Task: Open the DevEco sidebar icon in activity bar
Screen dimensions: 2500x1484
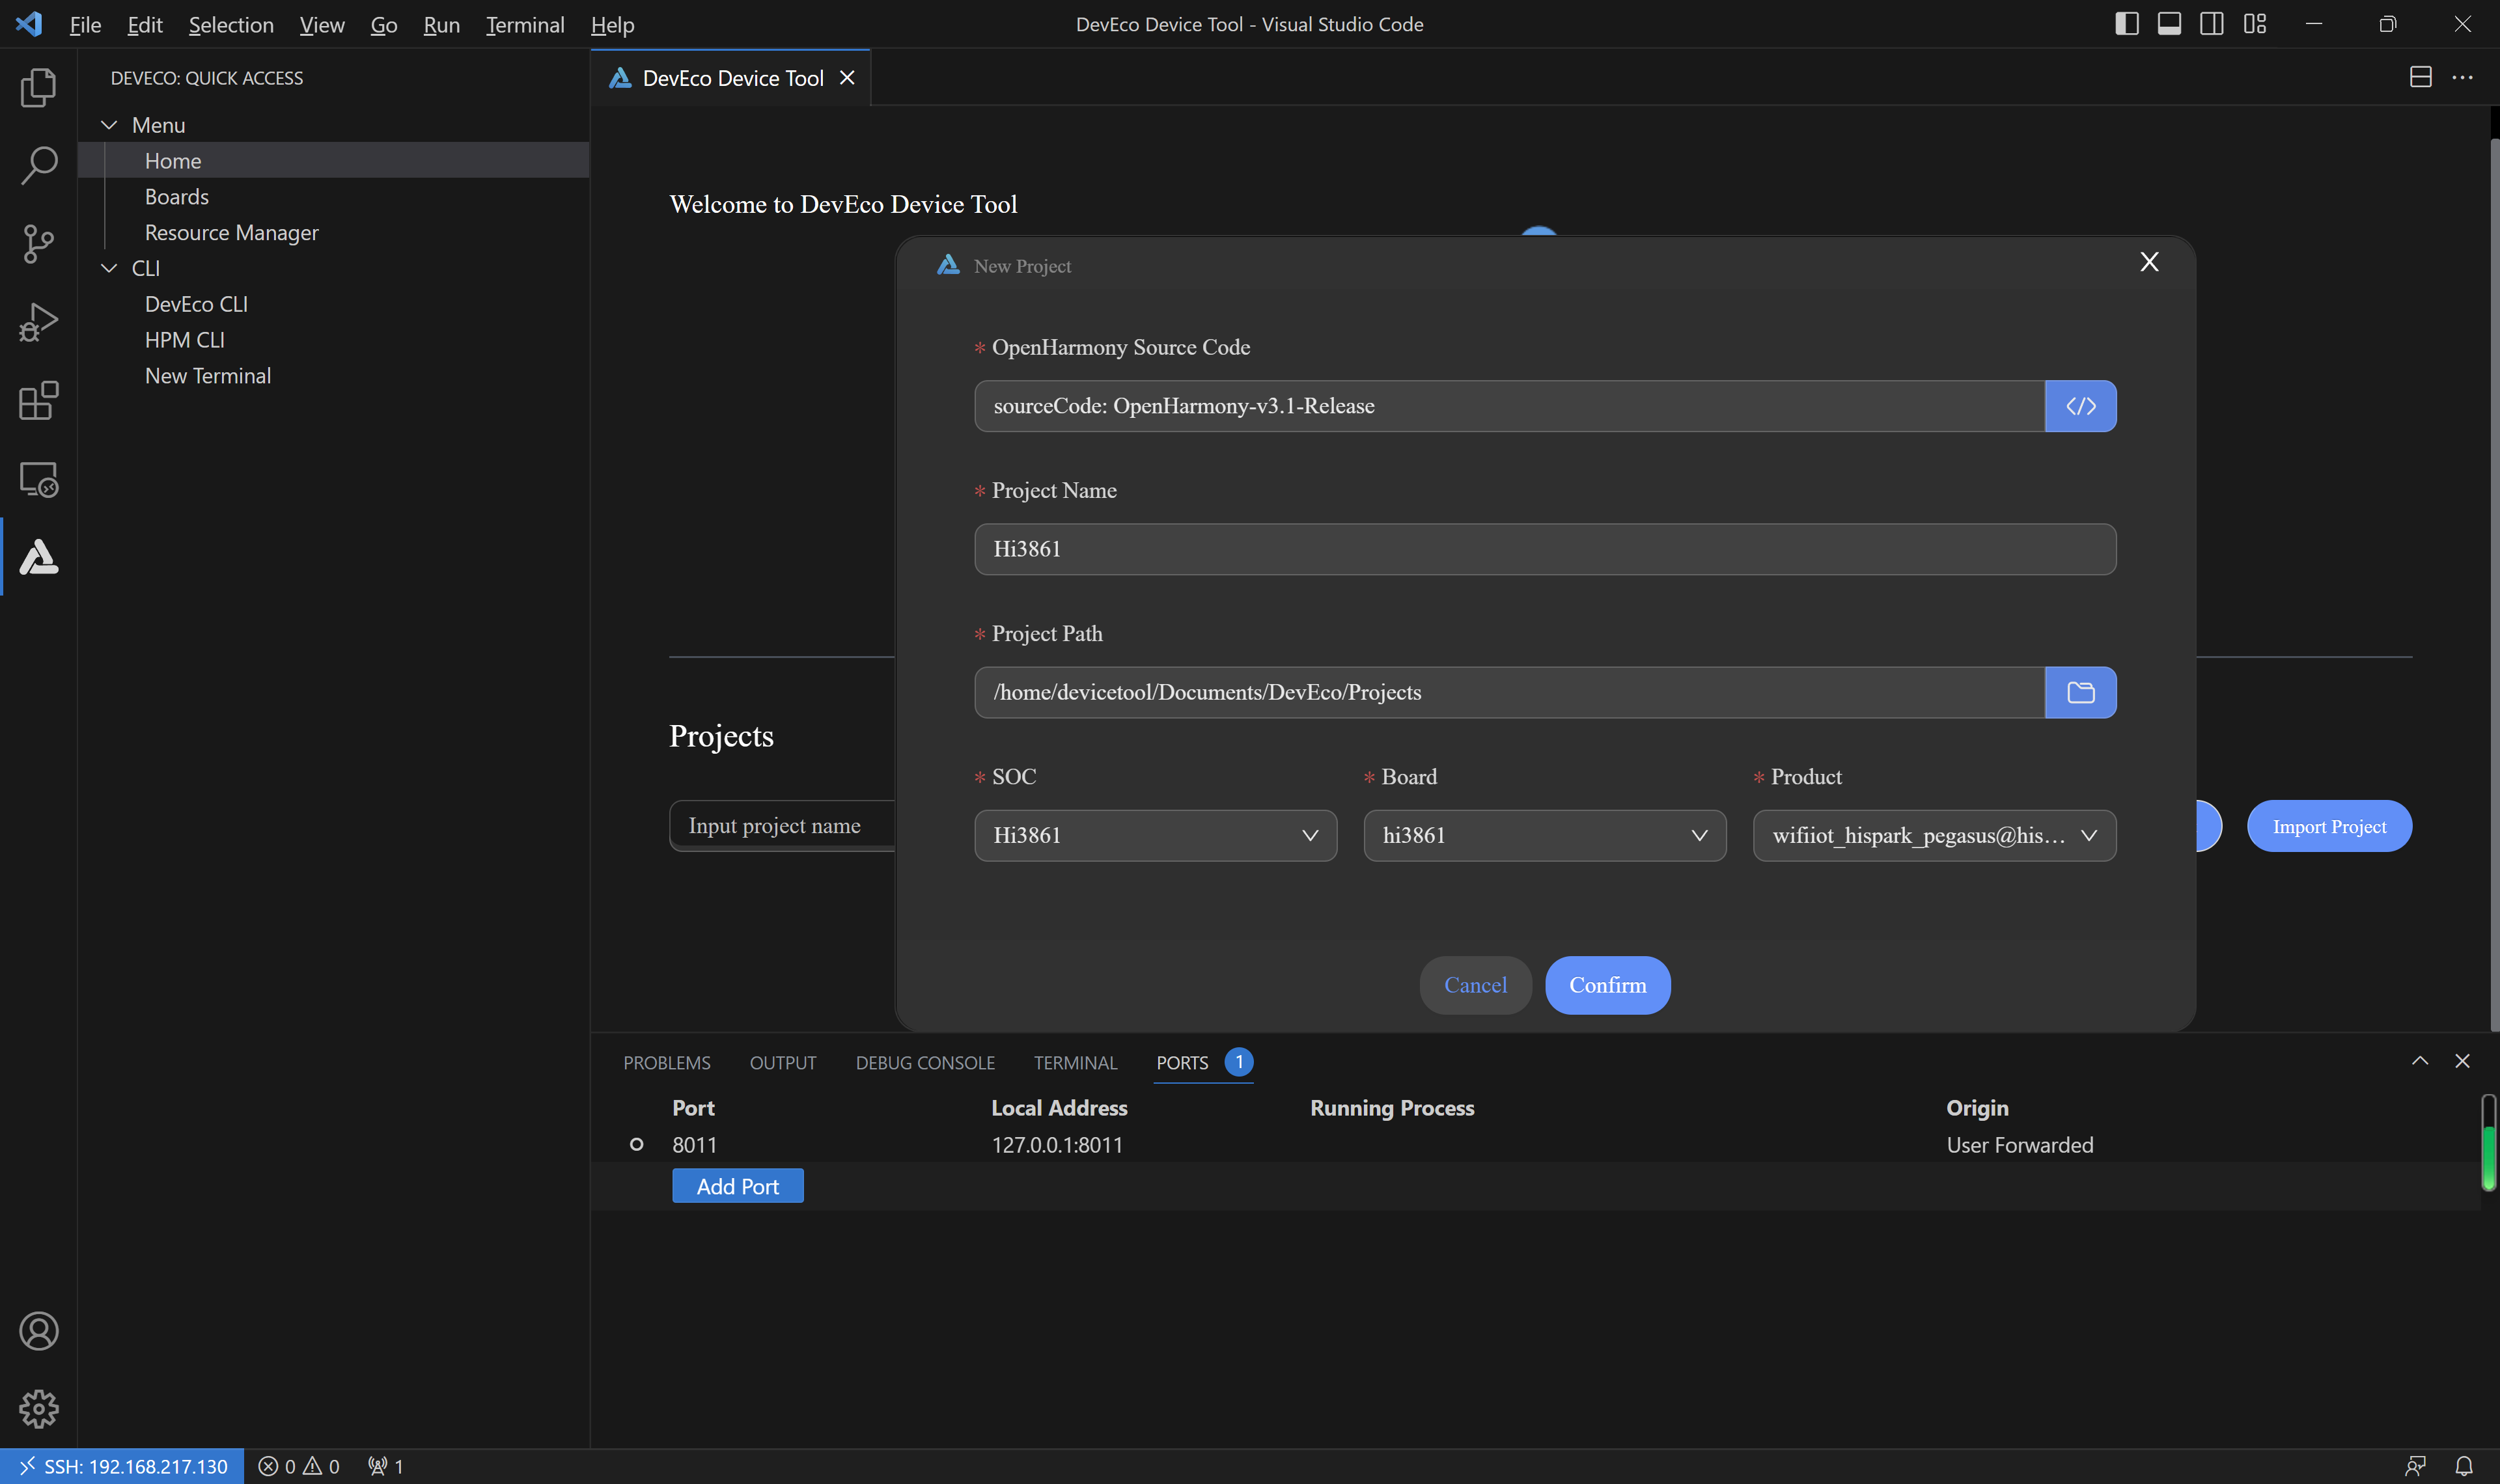Action: coord(38,557)
